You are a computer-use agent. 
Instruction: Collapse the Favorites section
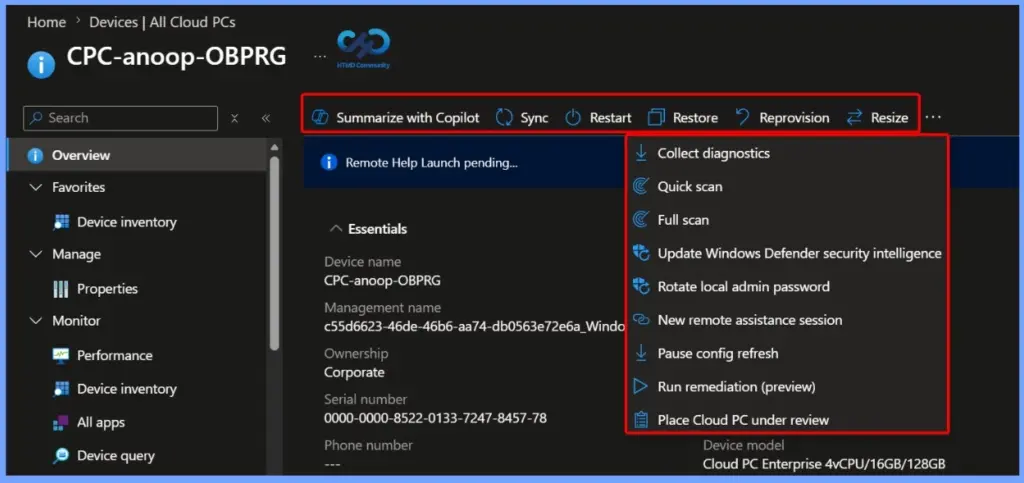[36, 187]
